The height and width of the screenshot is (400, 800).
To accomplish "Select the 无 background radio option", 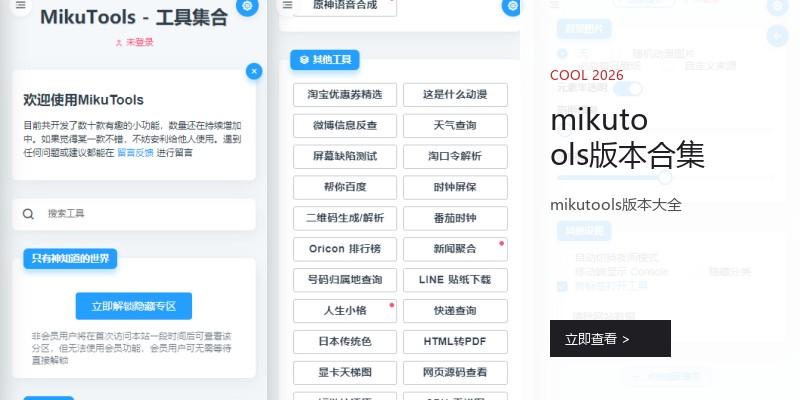I will point(562,54).
